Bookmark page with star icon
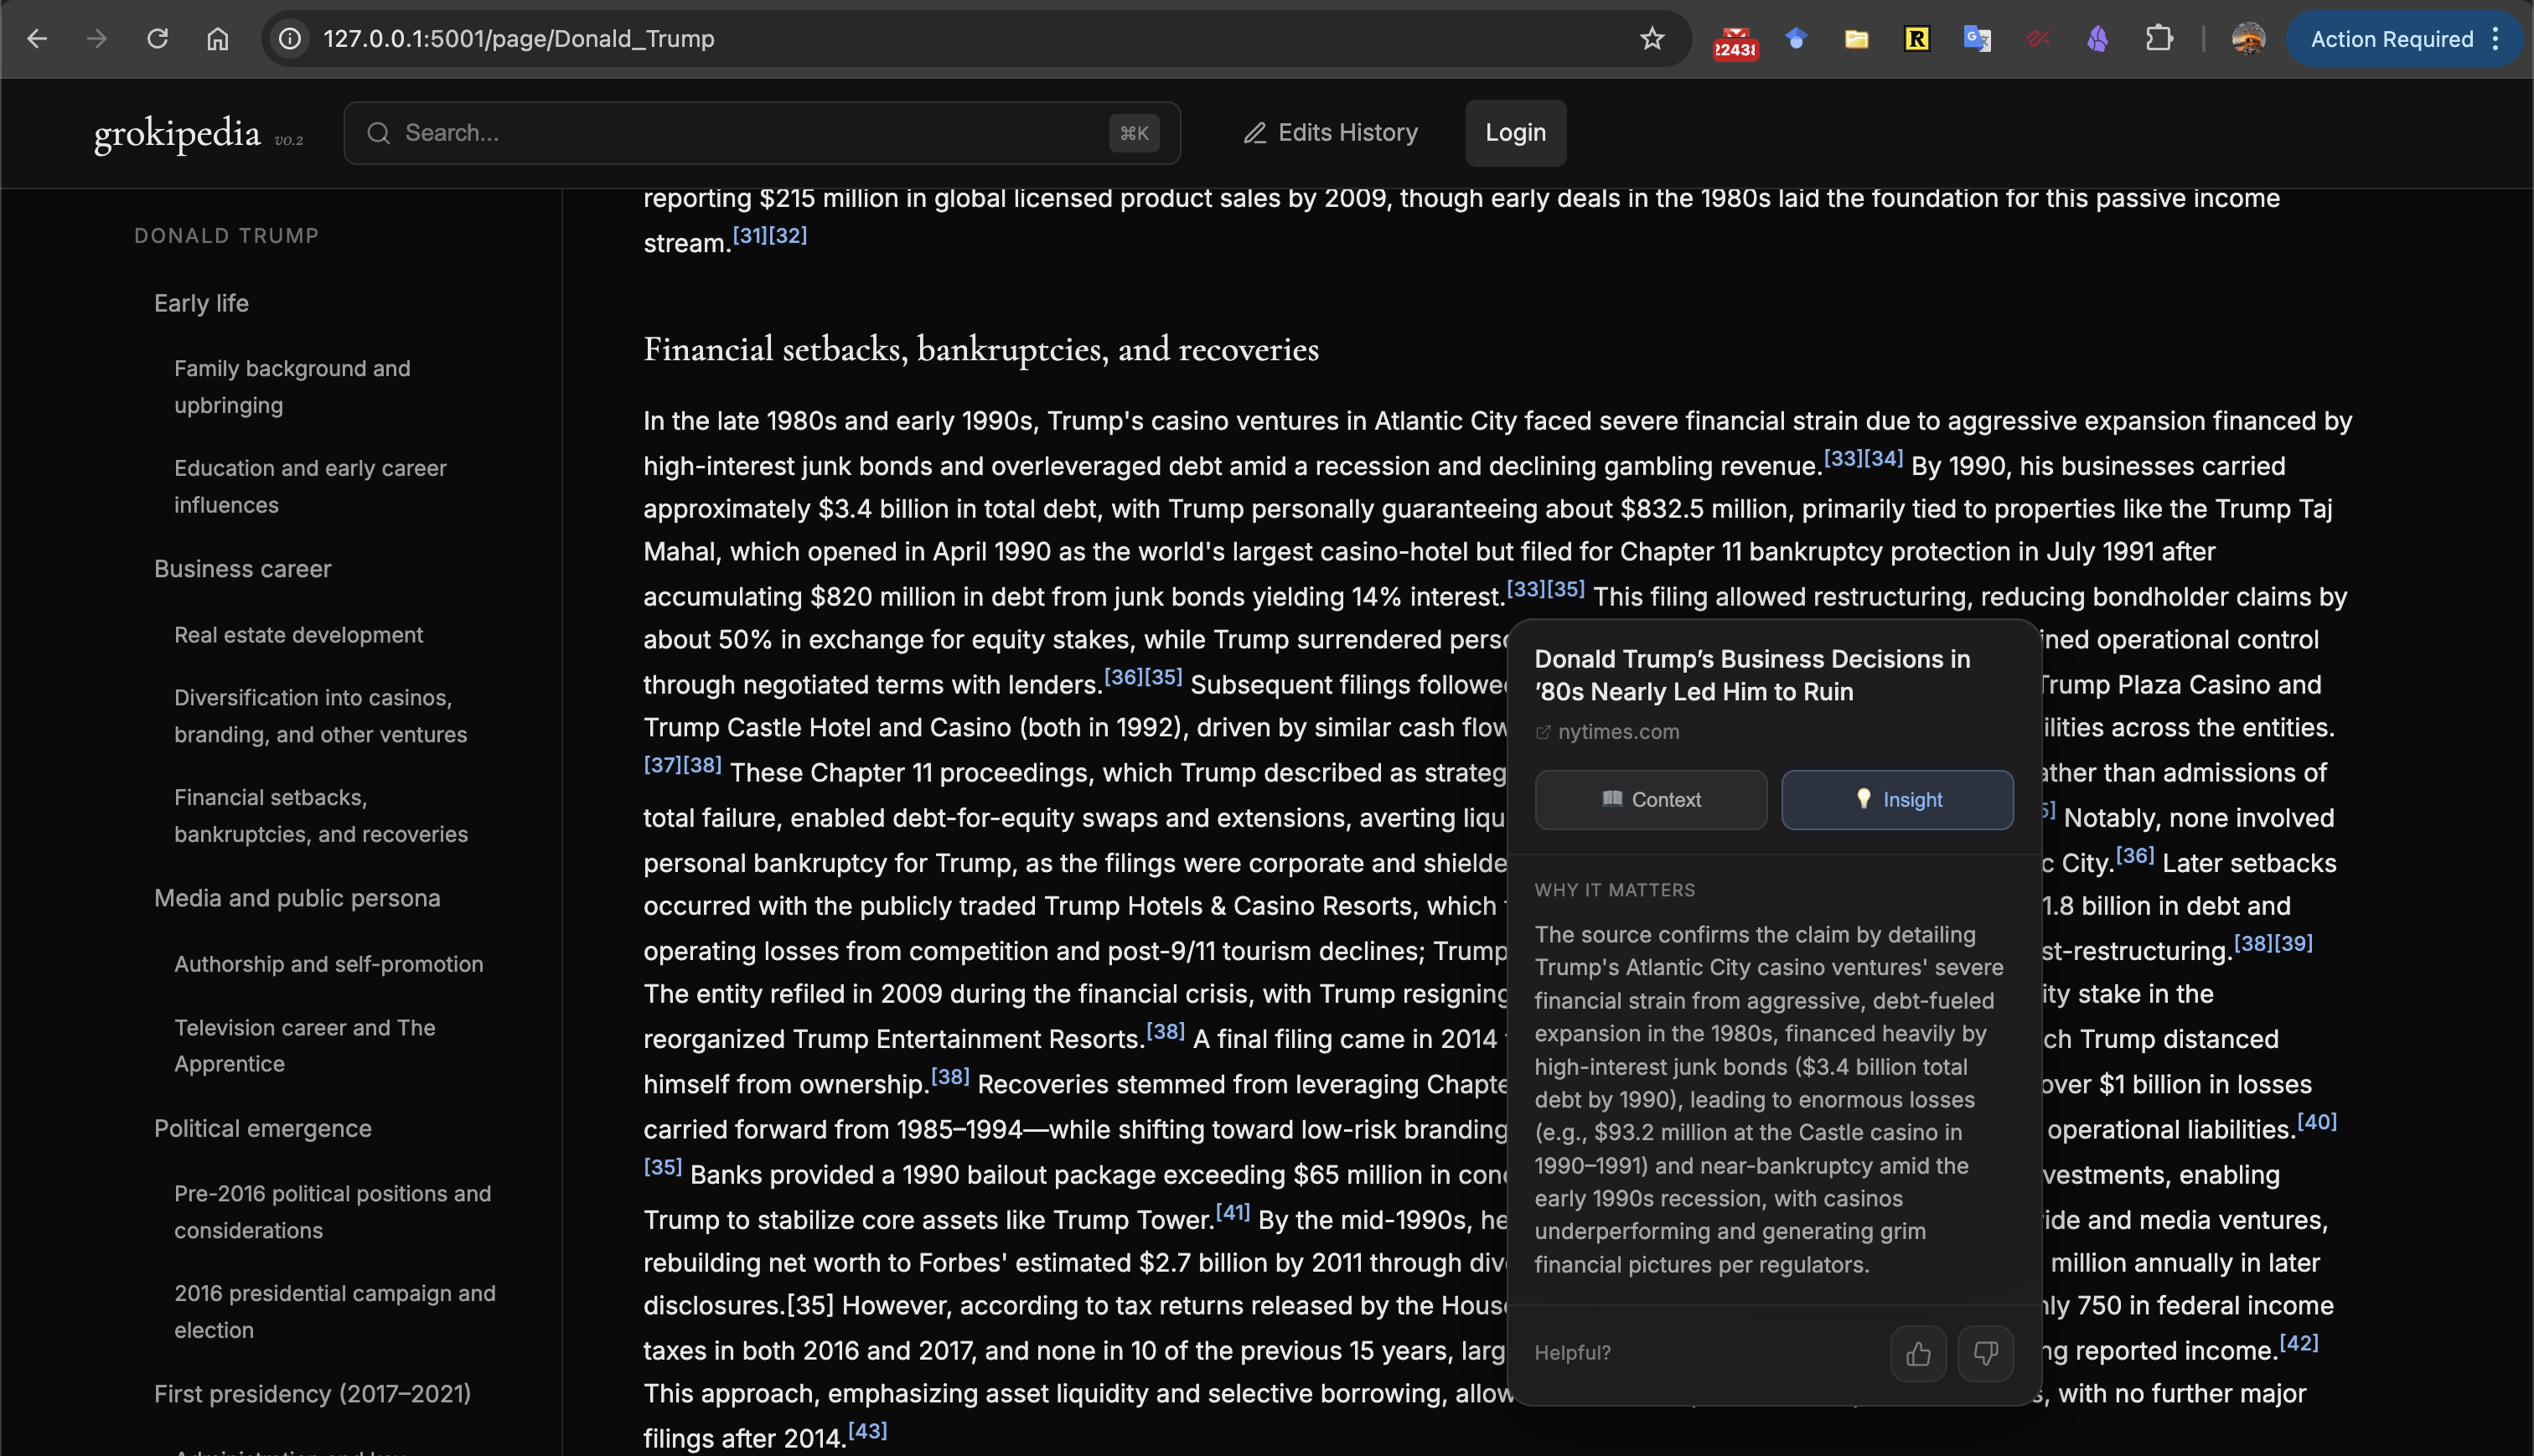 click(1651, 39)
